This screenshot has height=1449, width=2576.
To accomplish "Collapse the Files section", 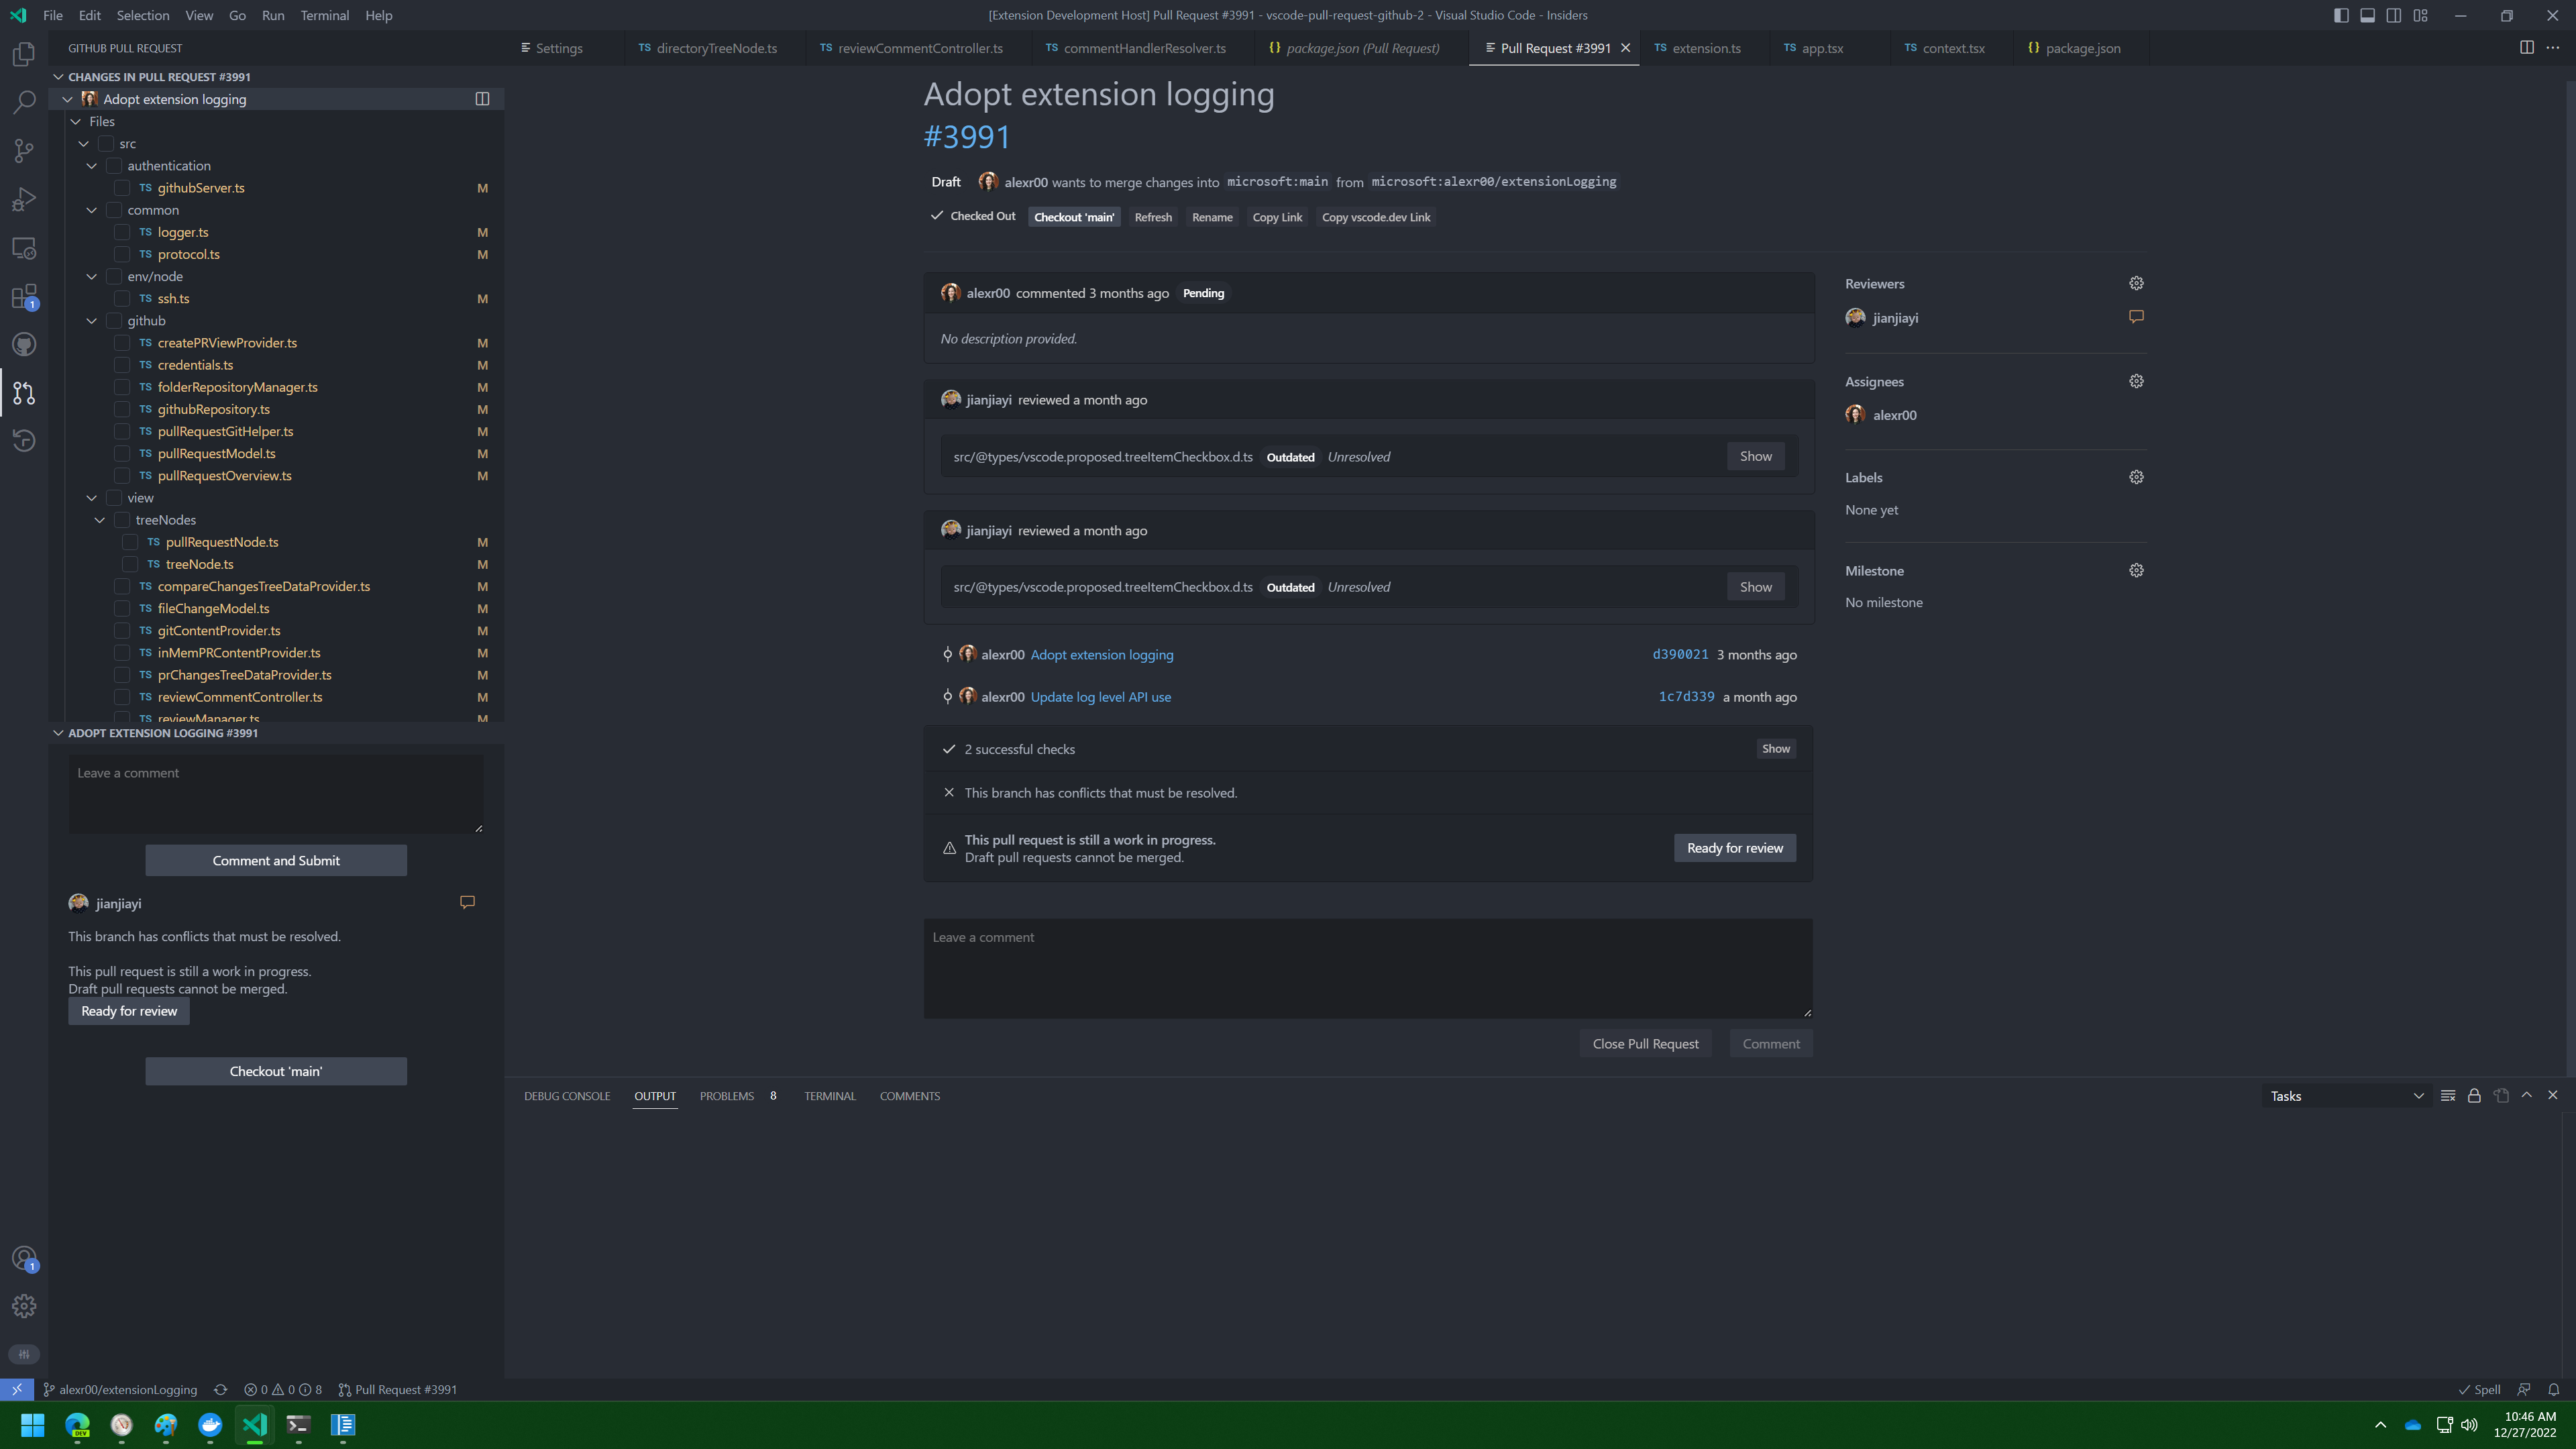I will click(x=75, y=121).
